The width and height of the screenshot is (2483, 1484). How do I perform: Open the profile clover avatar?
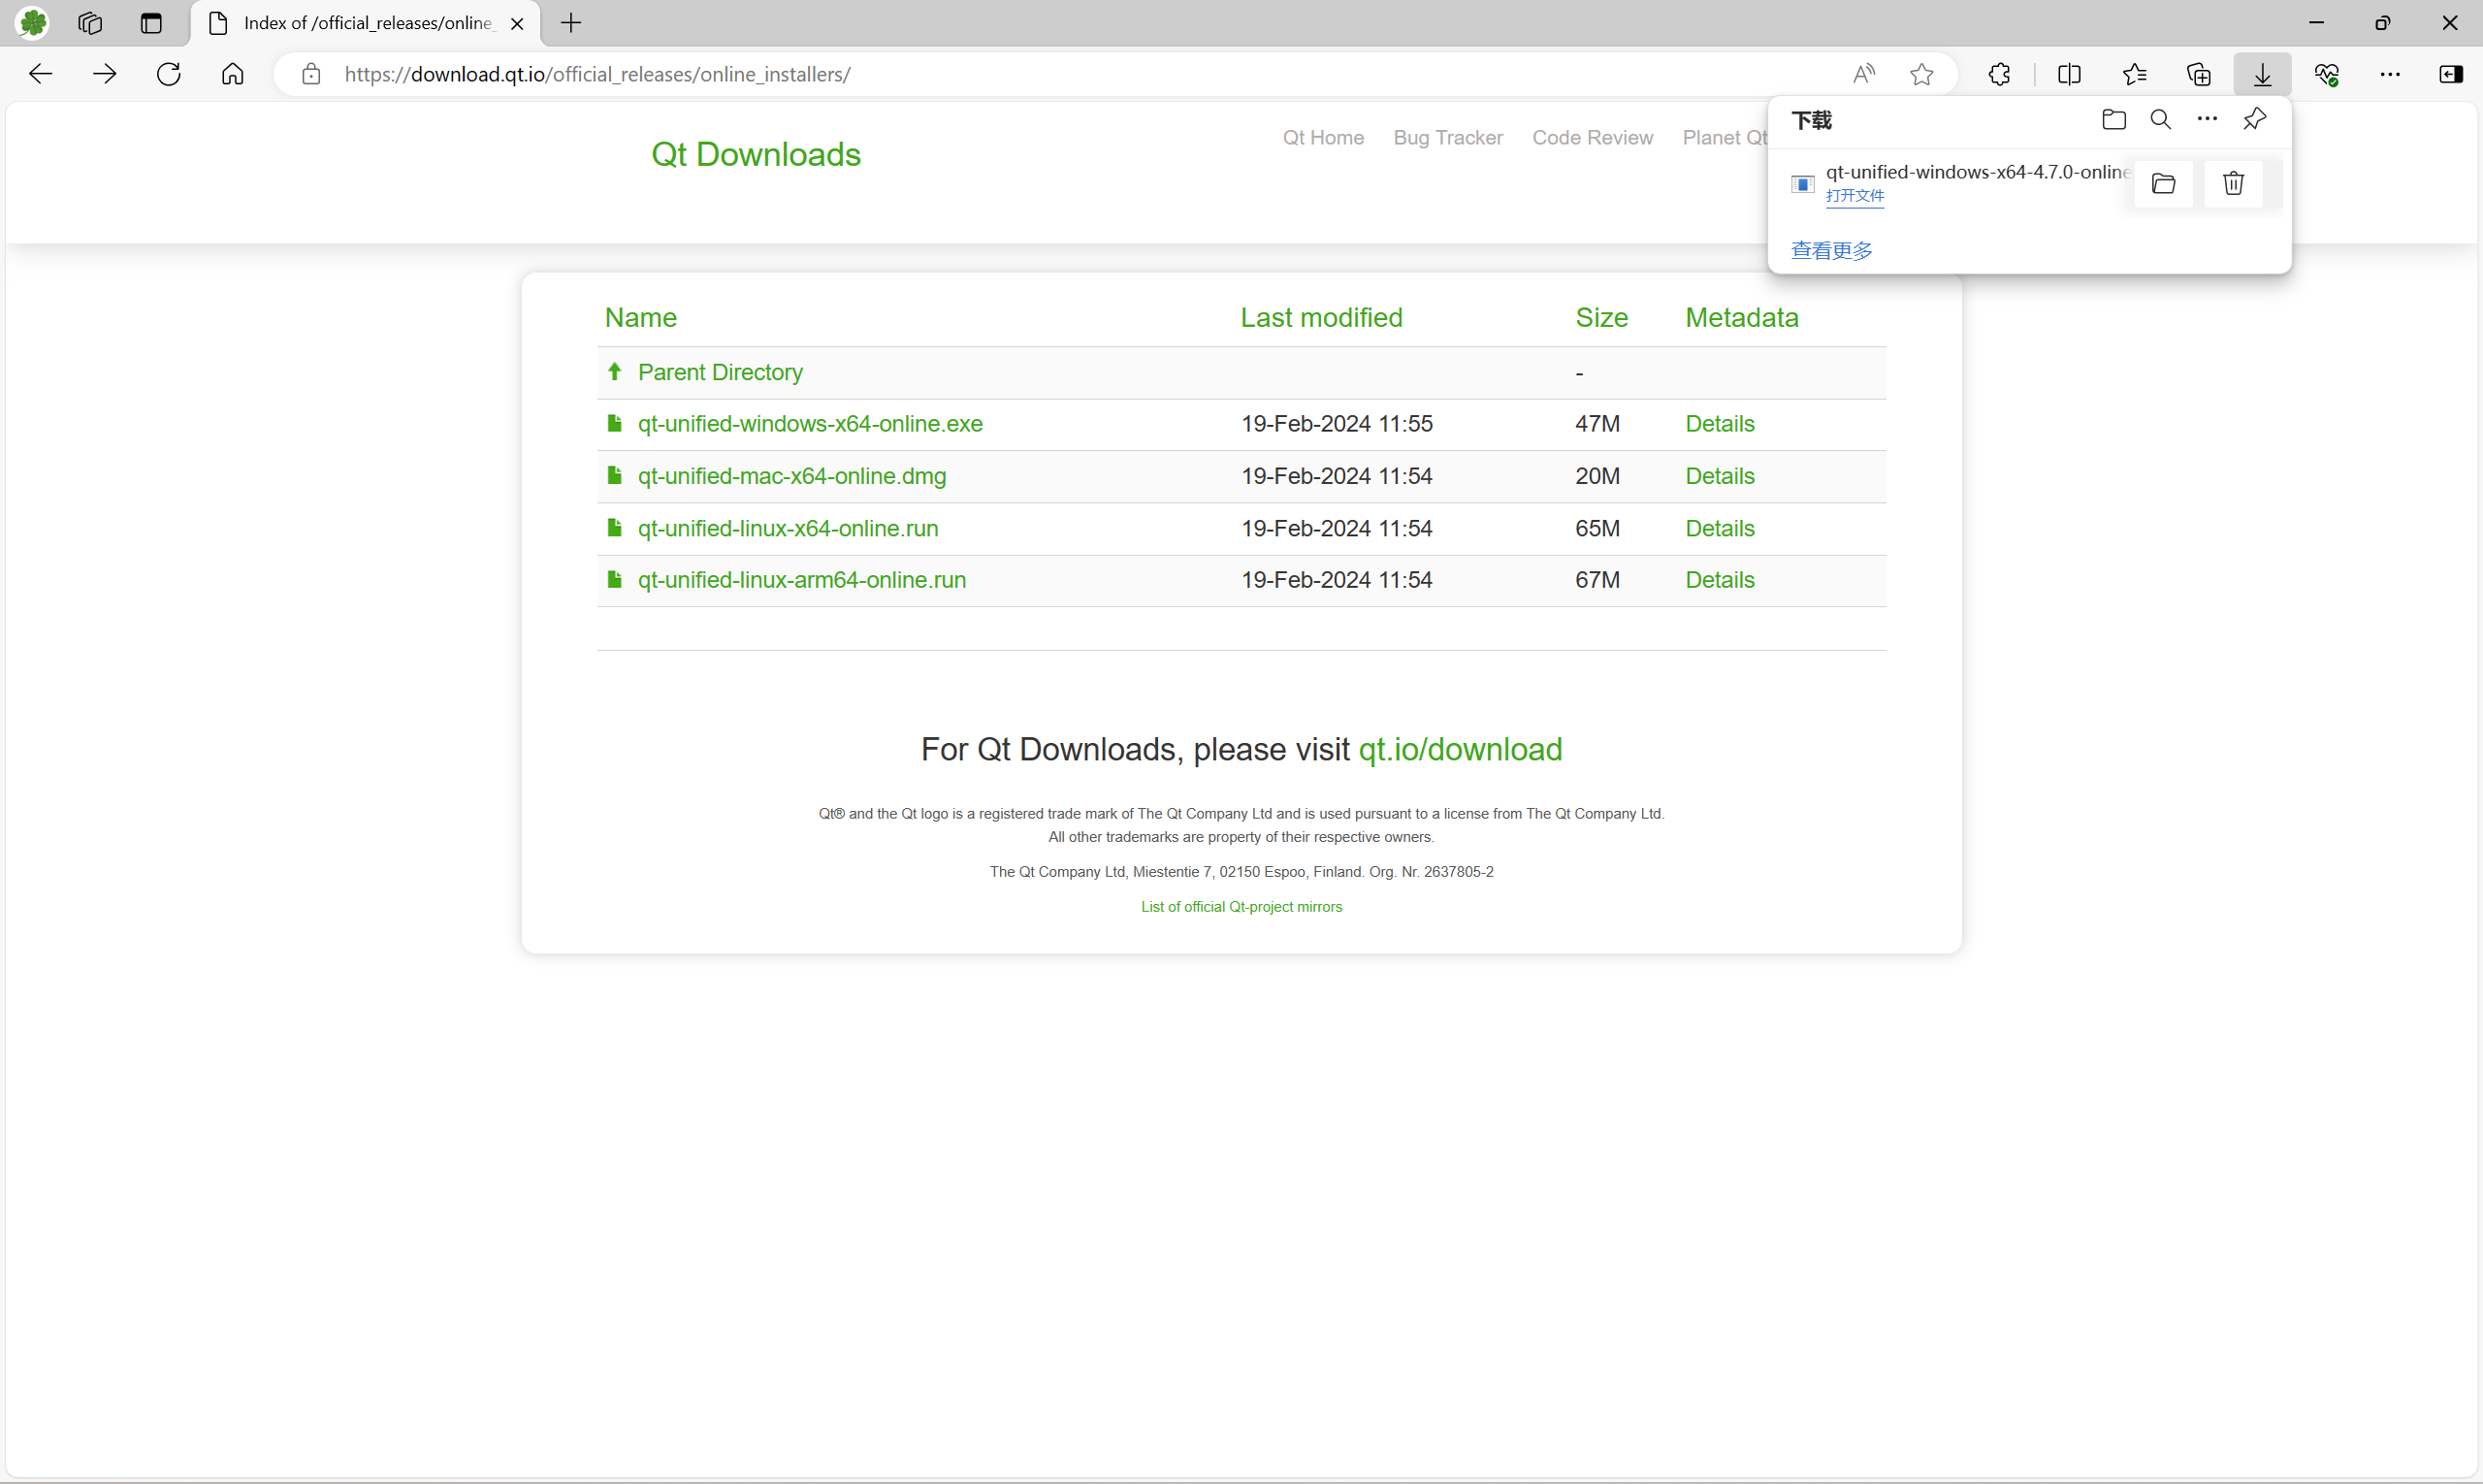(33, 22)
